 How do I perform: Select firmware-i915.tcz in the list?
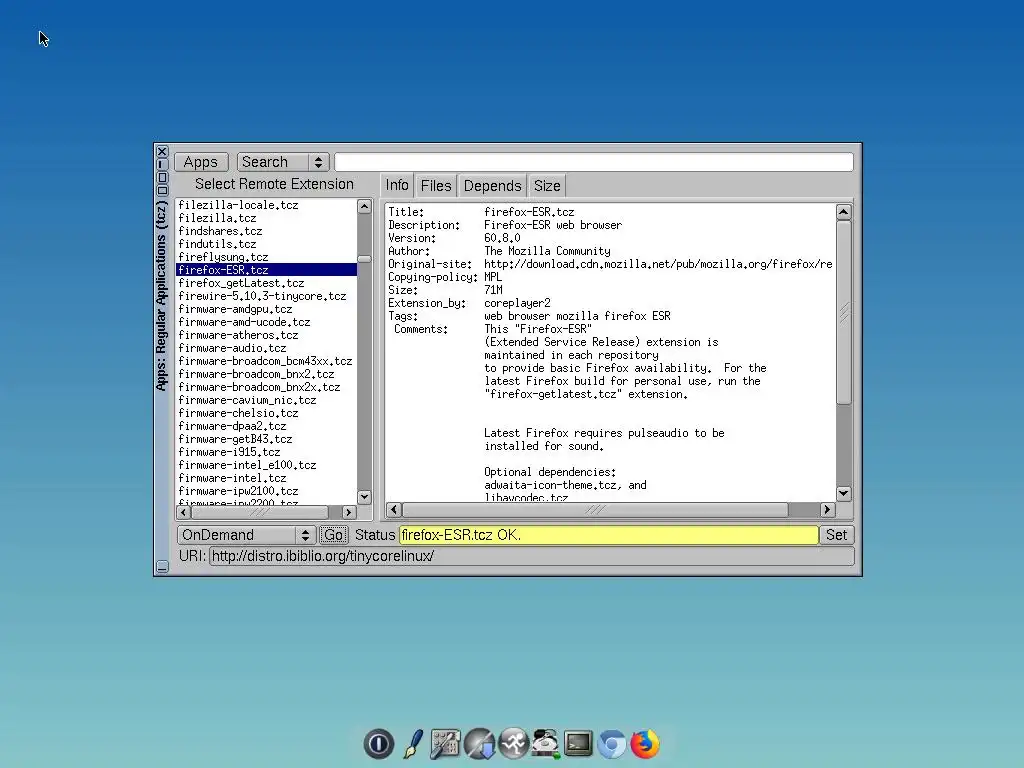pos(266,452)
